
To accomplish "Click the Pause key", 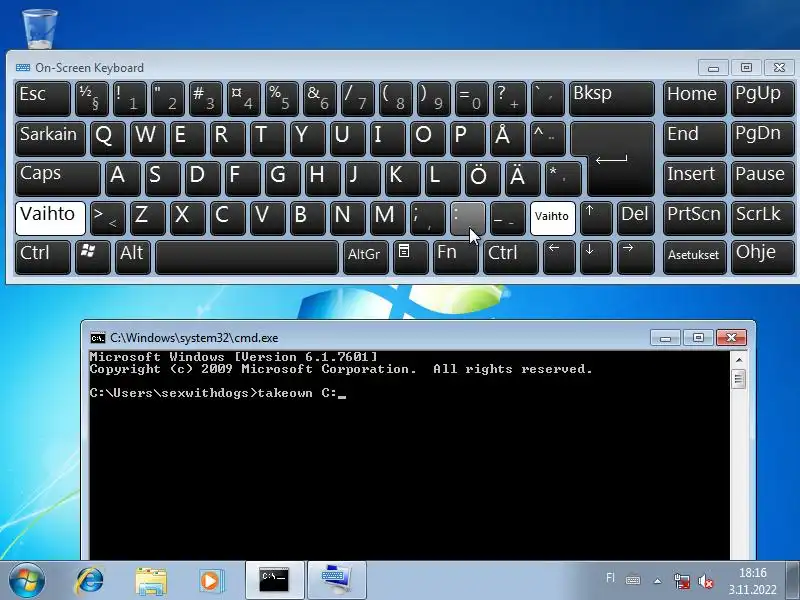I will 763,179.
